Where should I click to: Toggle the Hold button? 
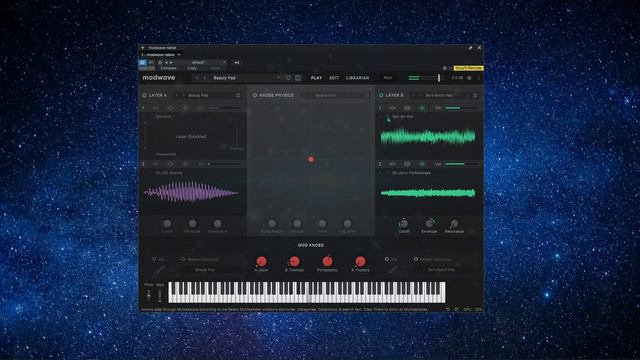387,78
